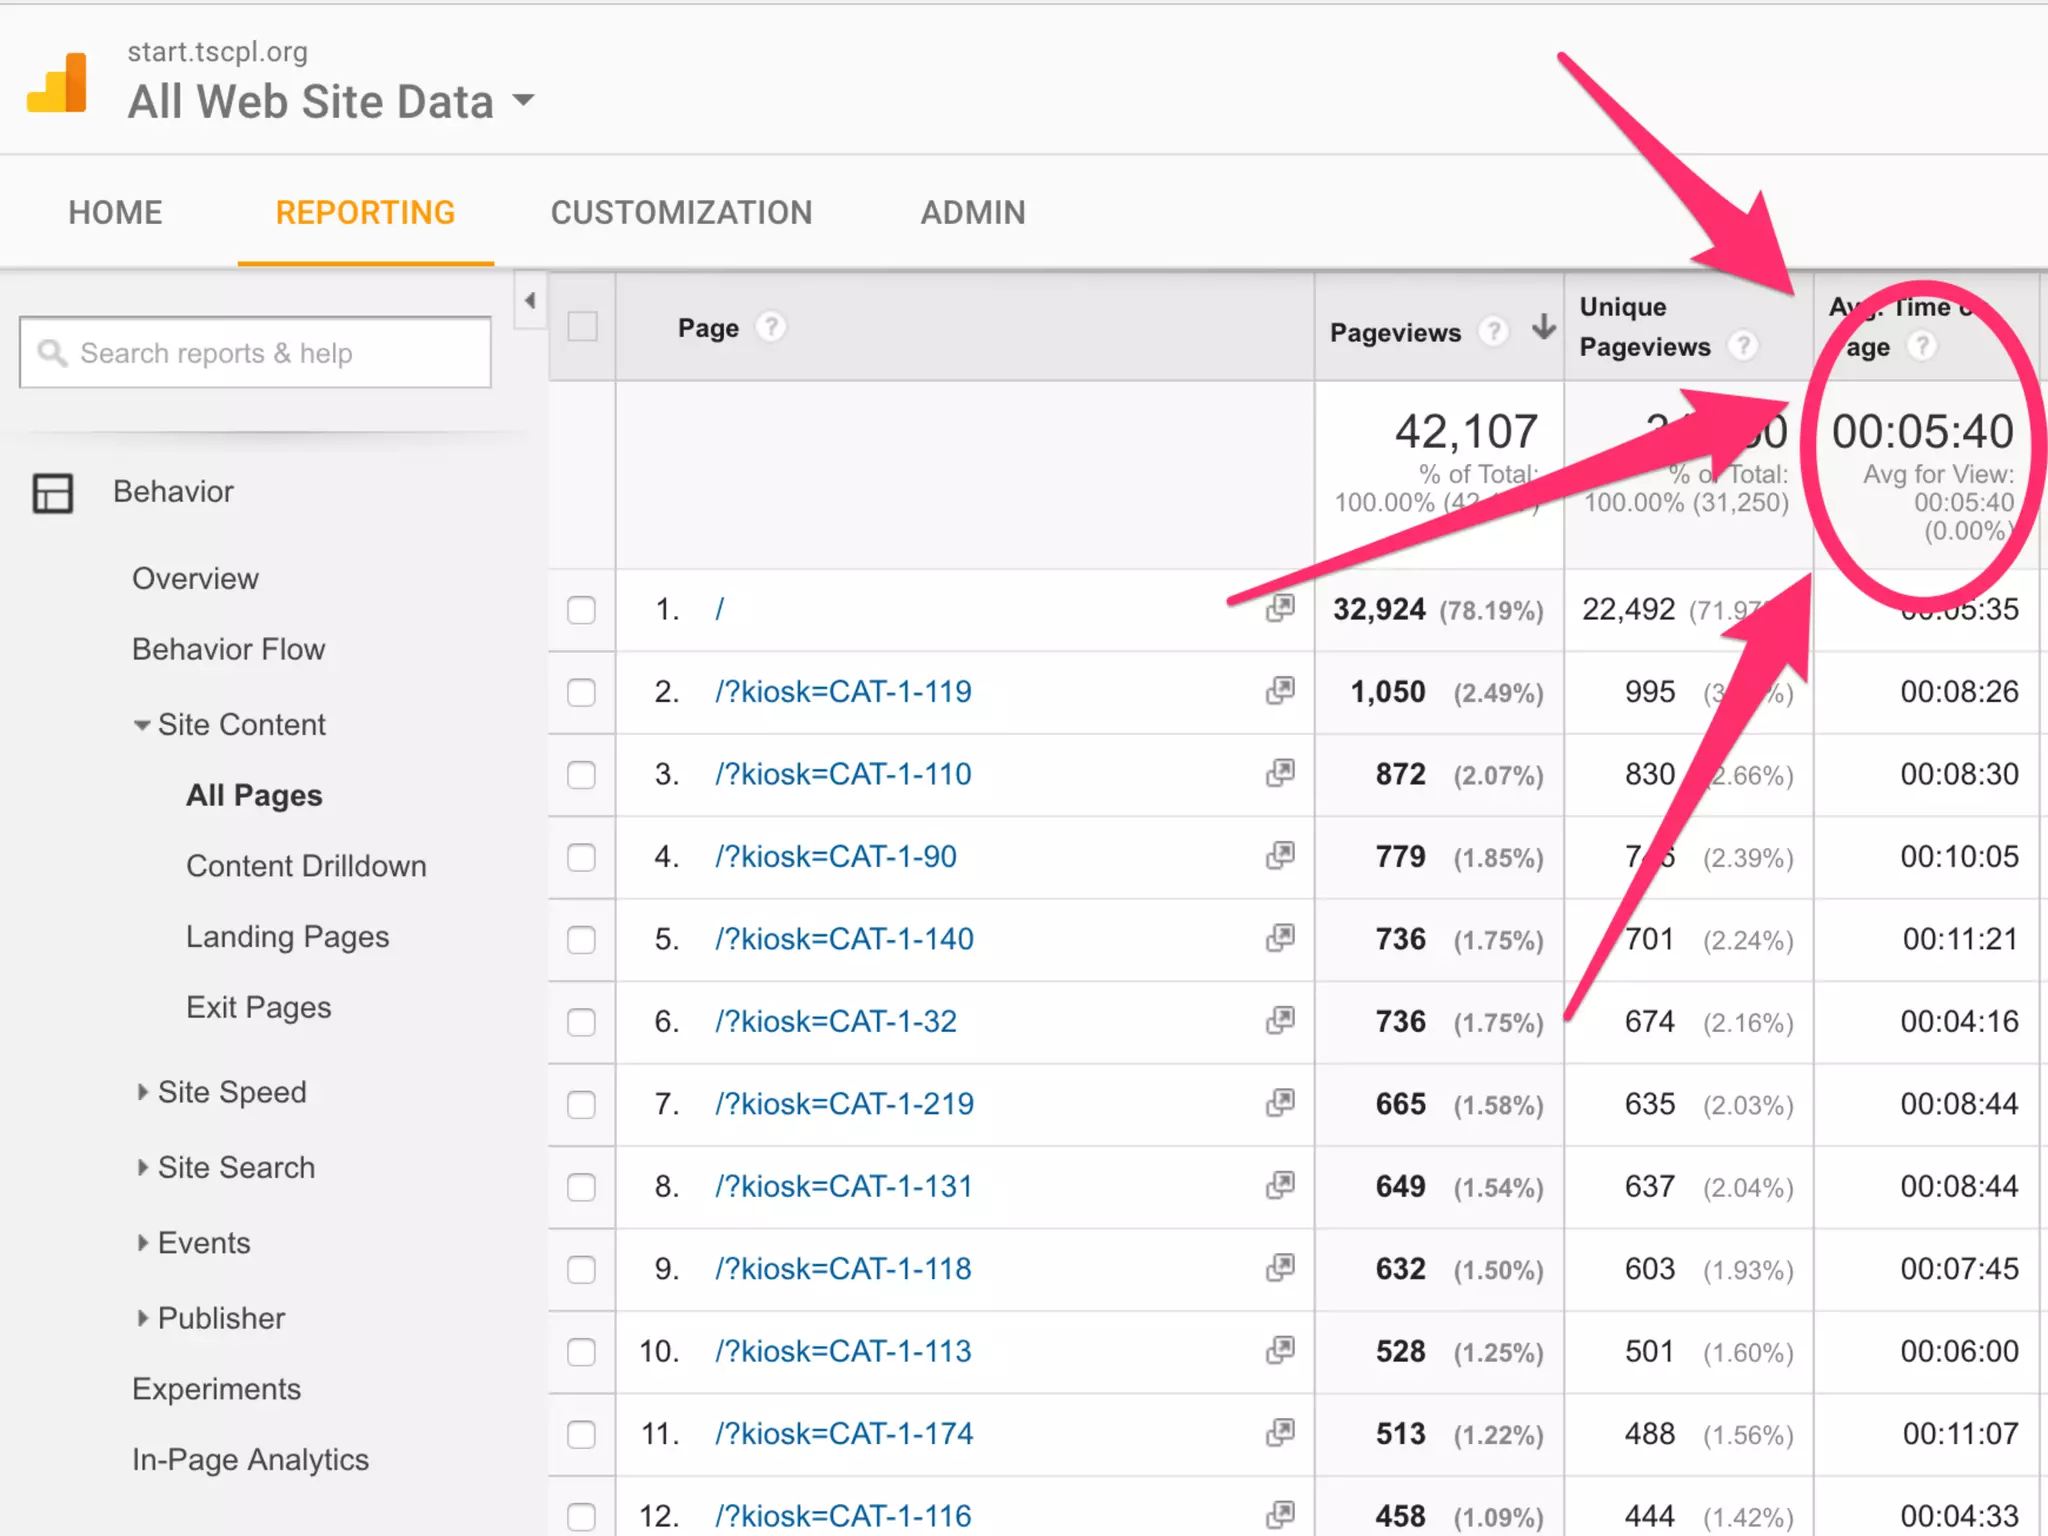Click help icon beside Unique Pageviews header
The image size is (2048, 1536).
click(x=1743, y=346)
